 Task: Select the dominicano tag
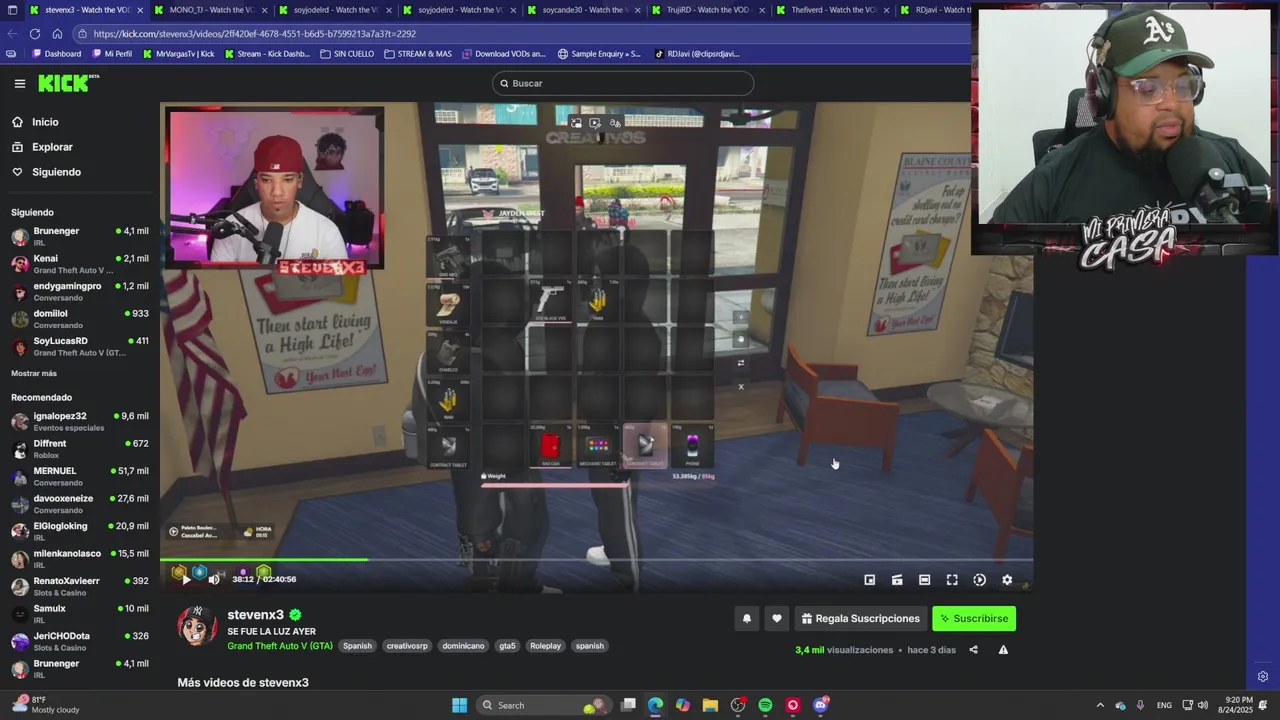(463, 646)
